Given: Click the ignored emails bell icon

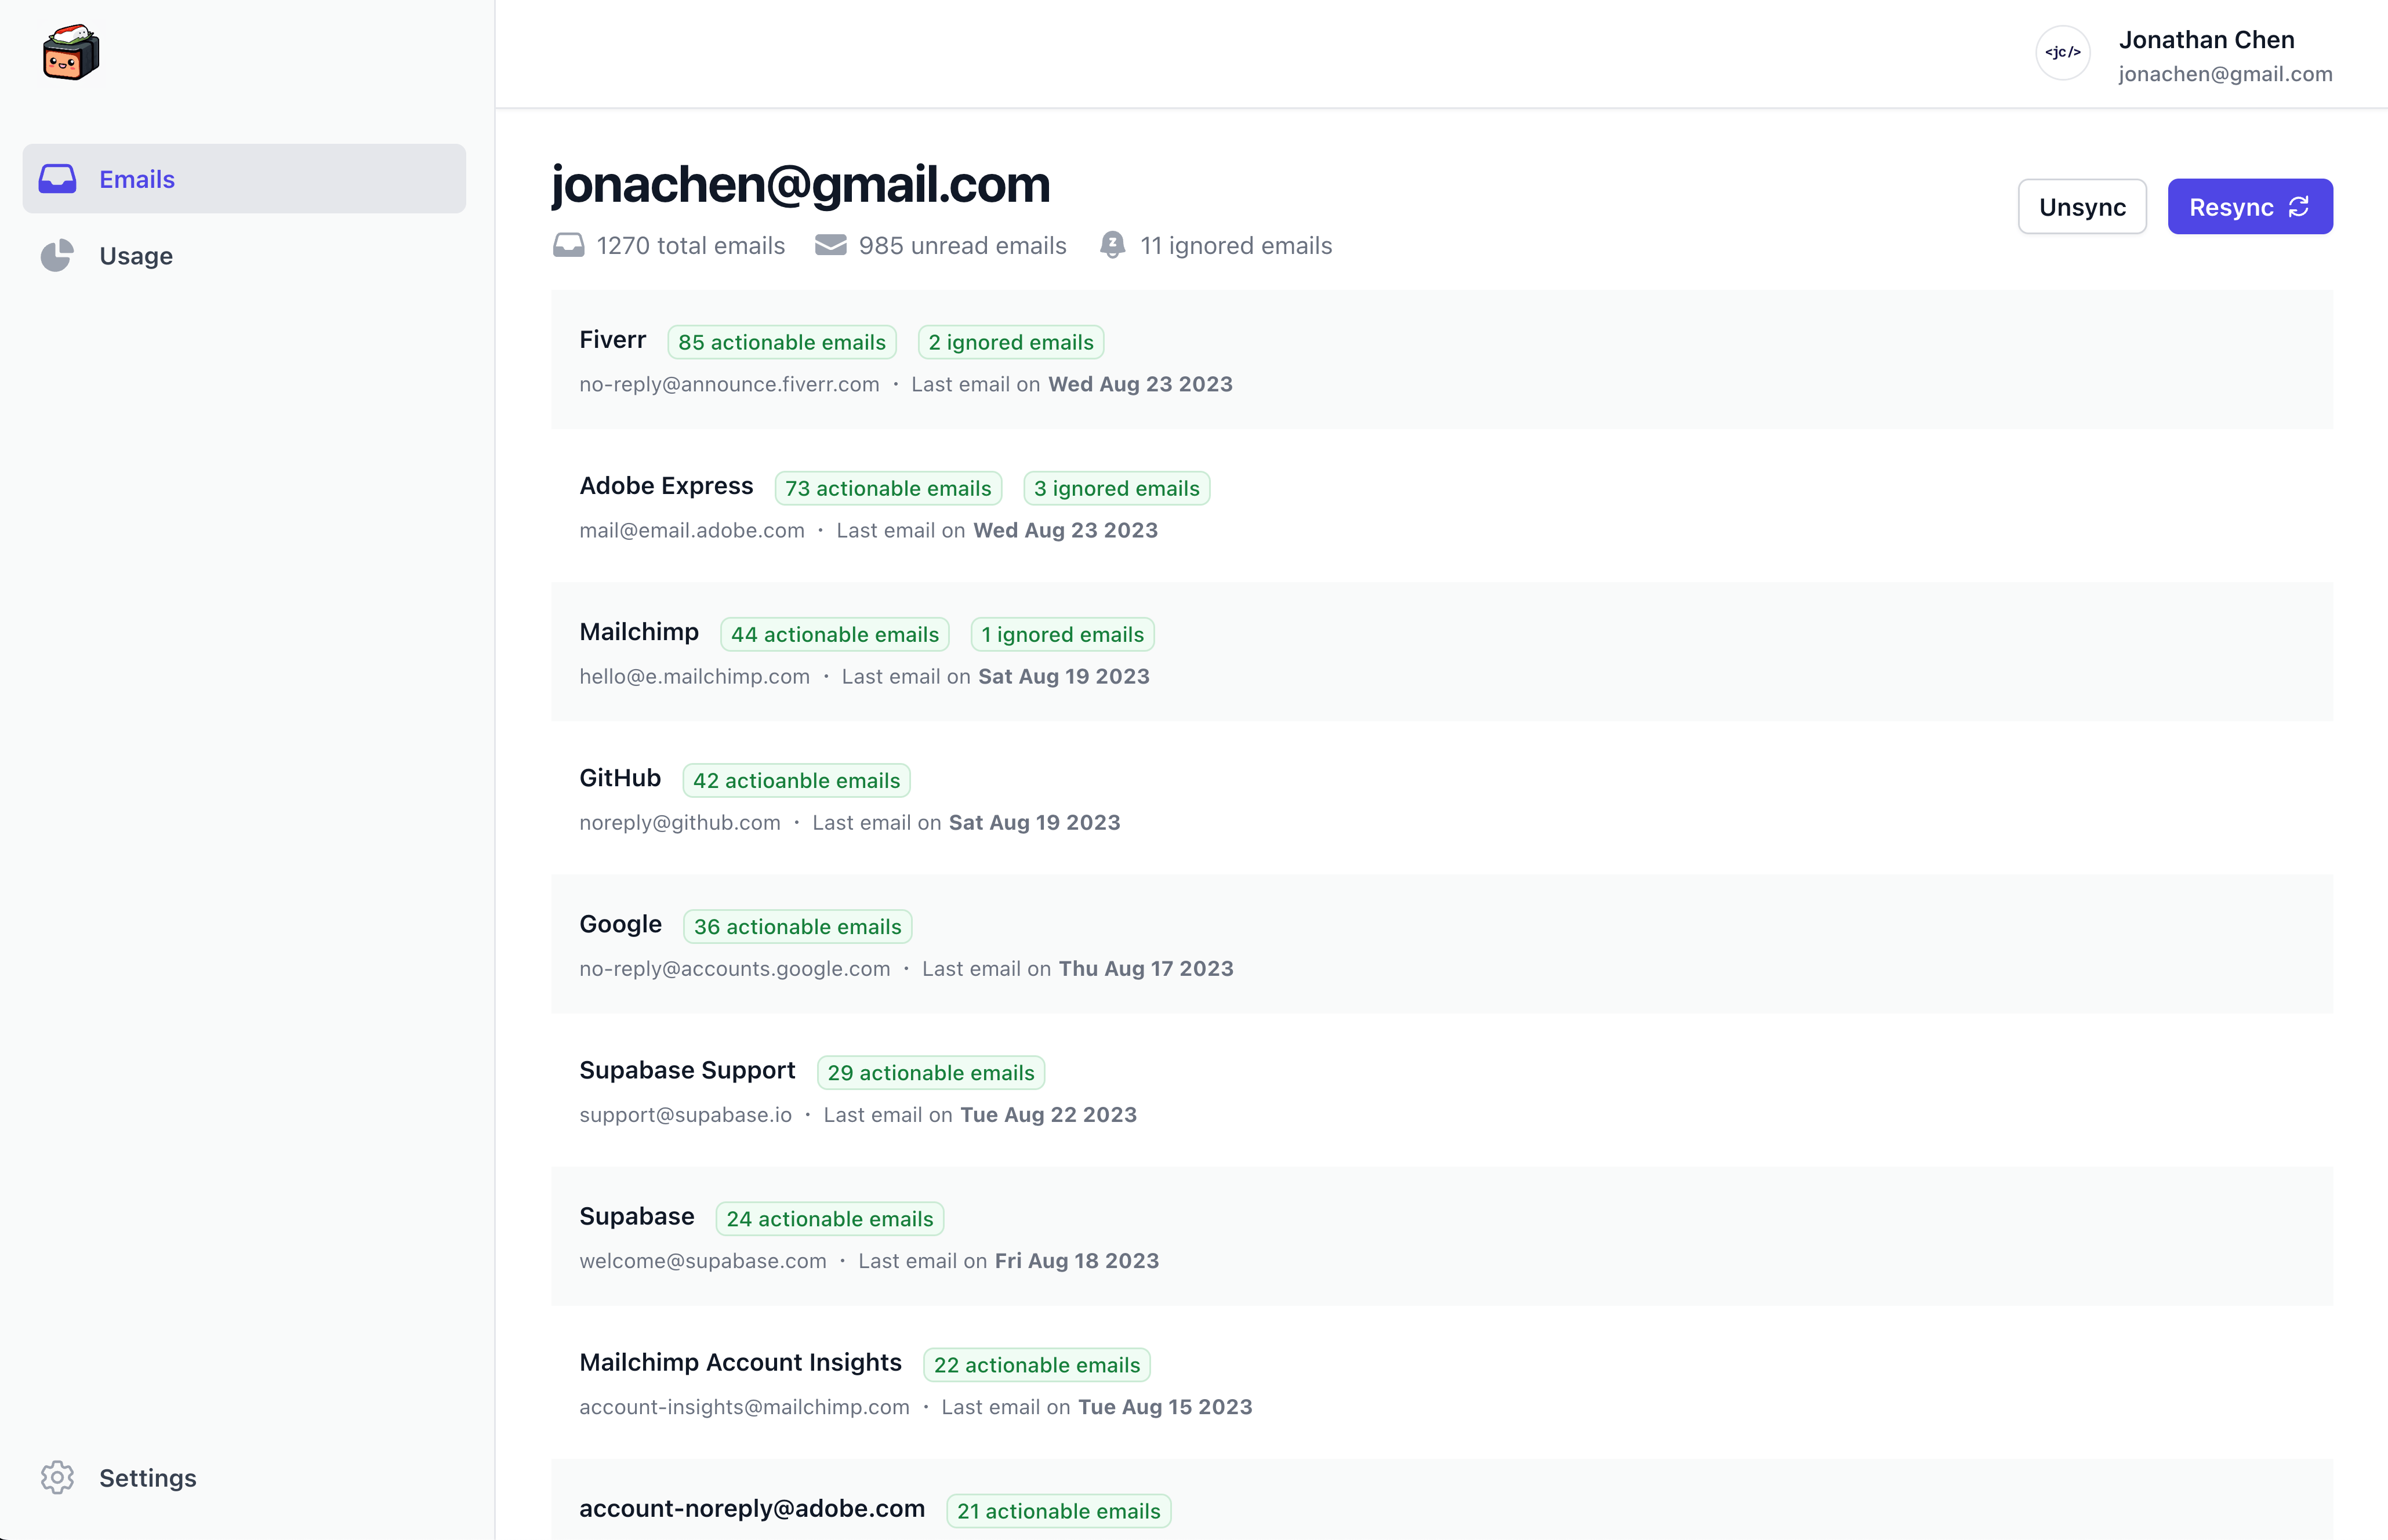Looking at the screenshot, I should pyautogui.click(x=1112, y=245).
